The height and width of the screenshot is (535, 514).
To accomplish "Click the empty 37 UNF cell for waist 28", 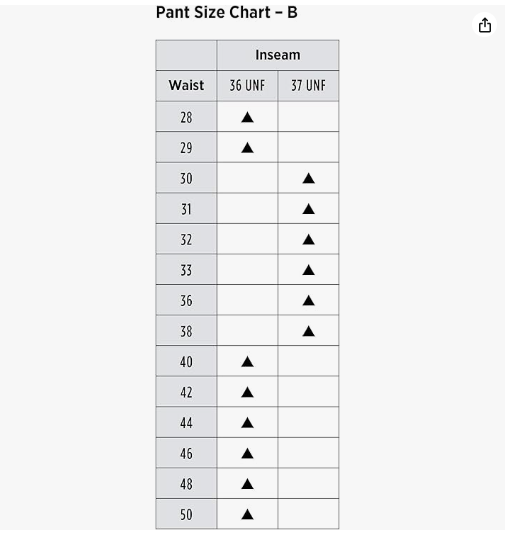I will [308, 117].
